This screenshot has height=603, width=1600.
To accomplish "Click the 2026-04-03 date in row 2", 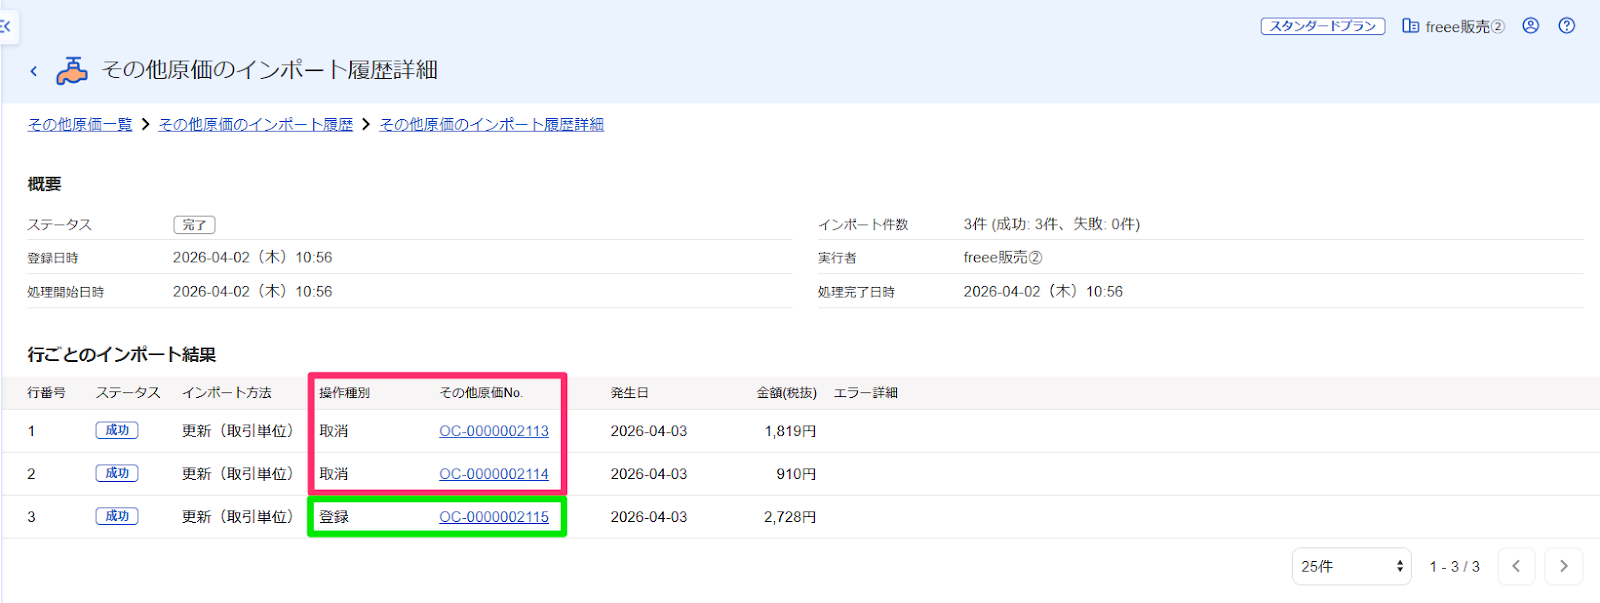I will pos(649,474).
